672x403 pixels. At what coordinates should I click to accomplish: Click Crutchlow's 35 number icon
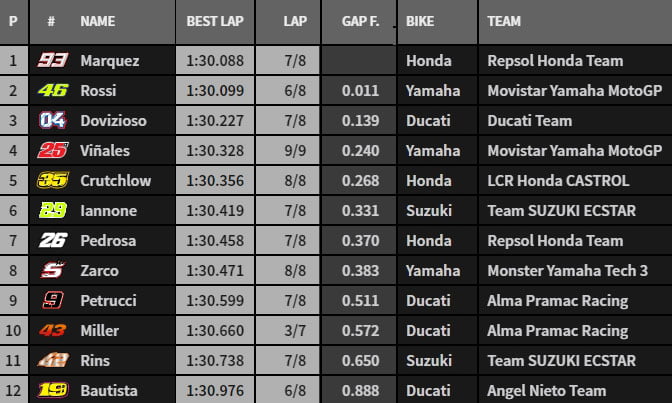(x=51, y=180)
